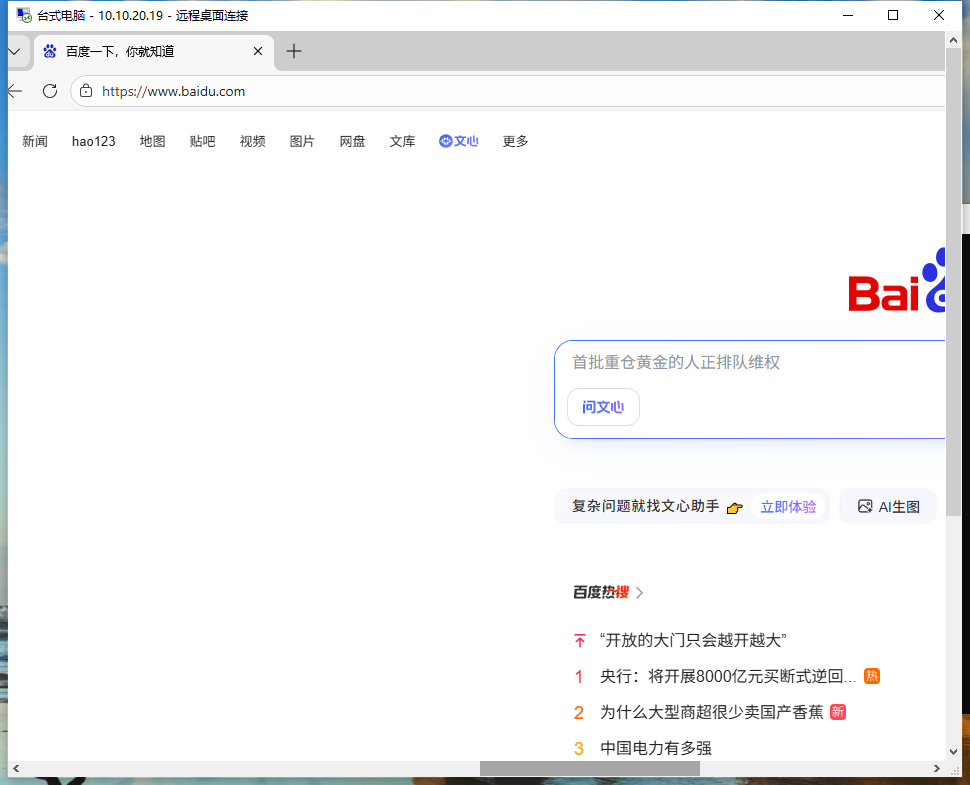Open the pinned 开放的大门只会越开越大 topic
This screenshot has height=785, width=970.
693,640
